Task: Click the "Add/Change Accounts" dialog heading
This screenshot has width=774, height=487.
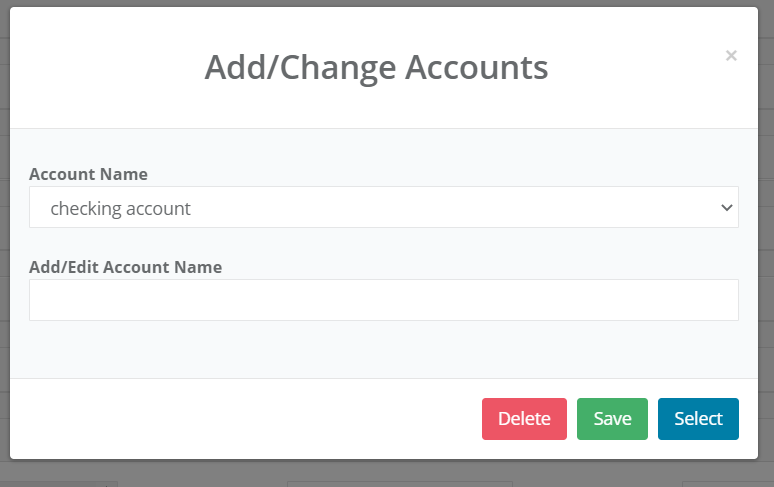Action: (376, 67)
